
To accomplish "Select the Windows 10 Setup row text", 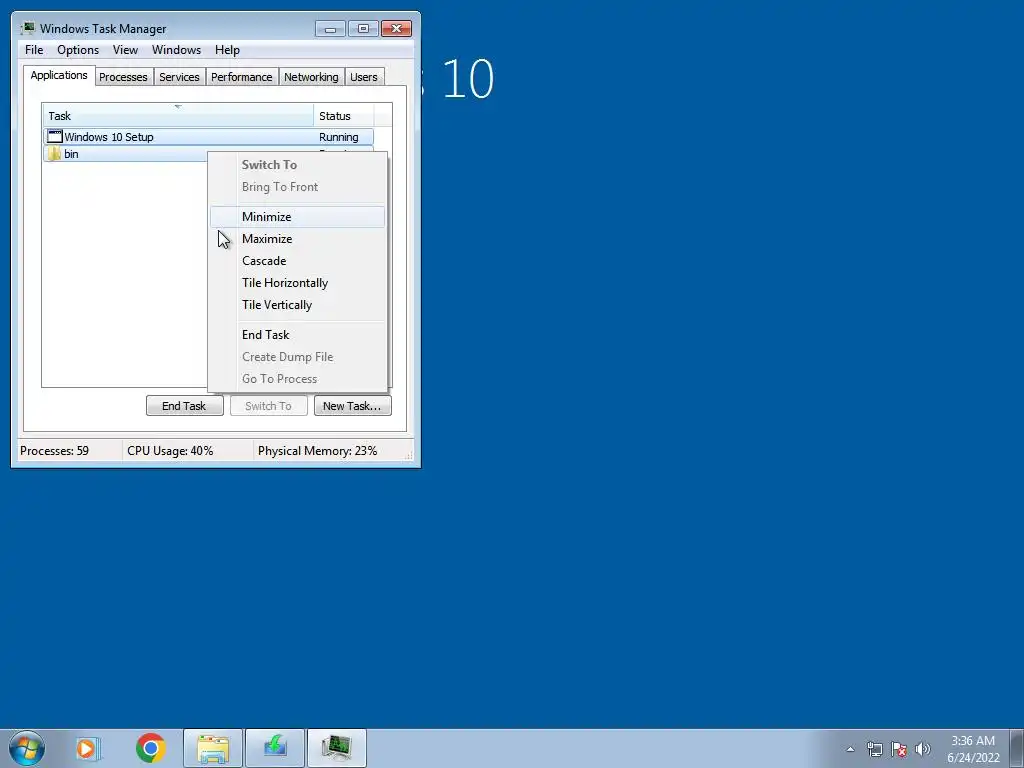I will [x=109, y=137].
